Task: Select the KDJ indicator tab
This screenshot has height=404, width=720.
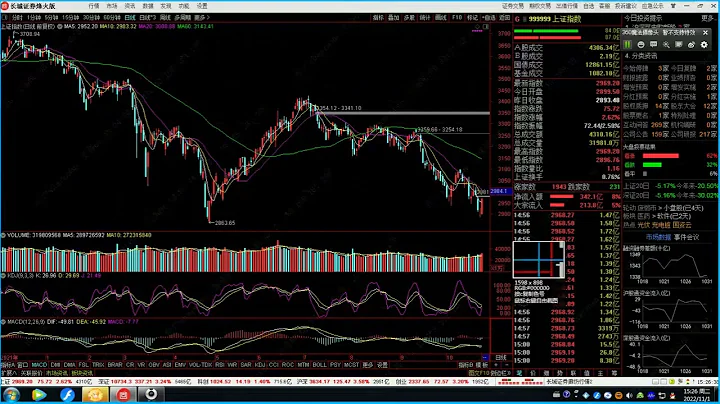Action: [260, 365]
